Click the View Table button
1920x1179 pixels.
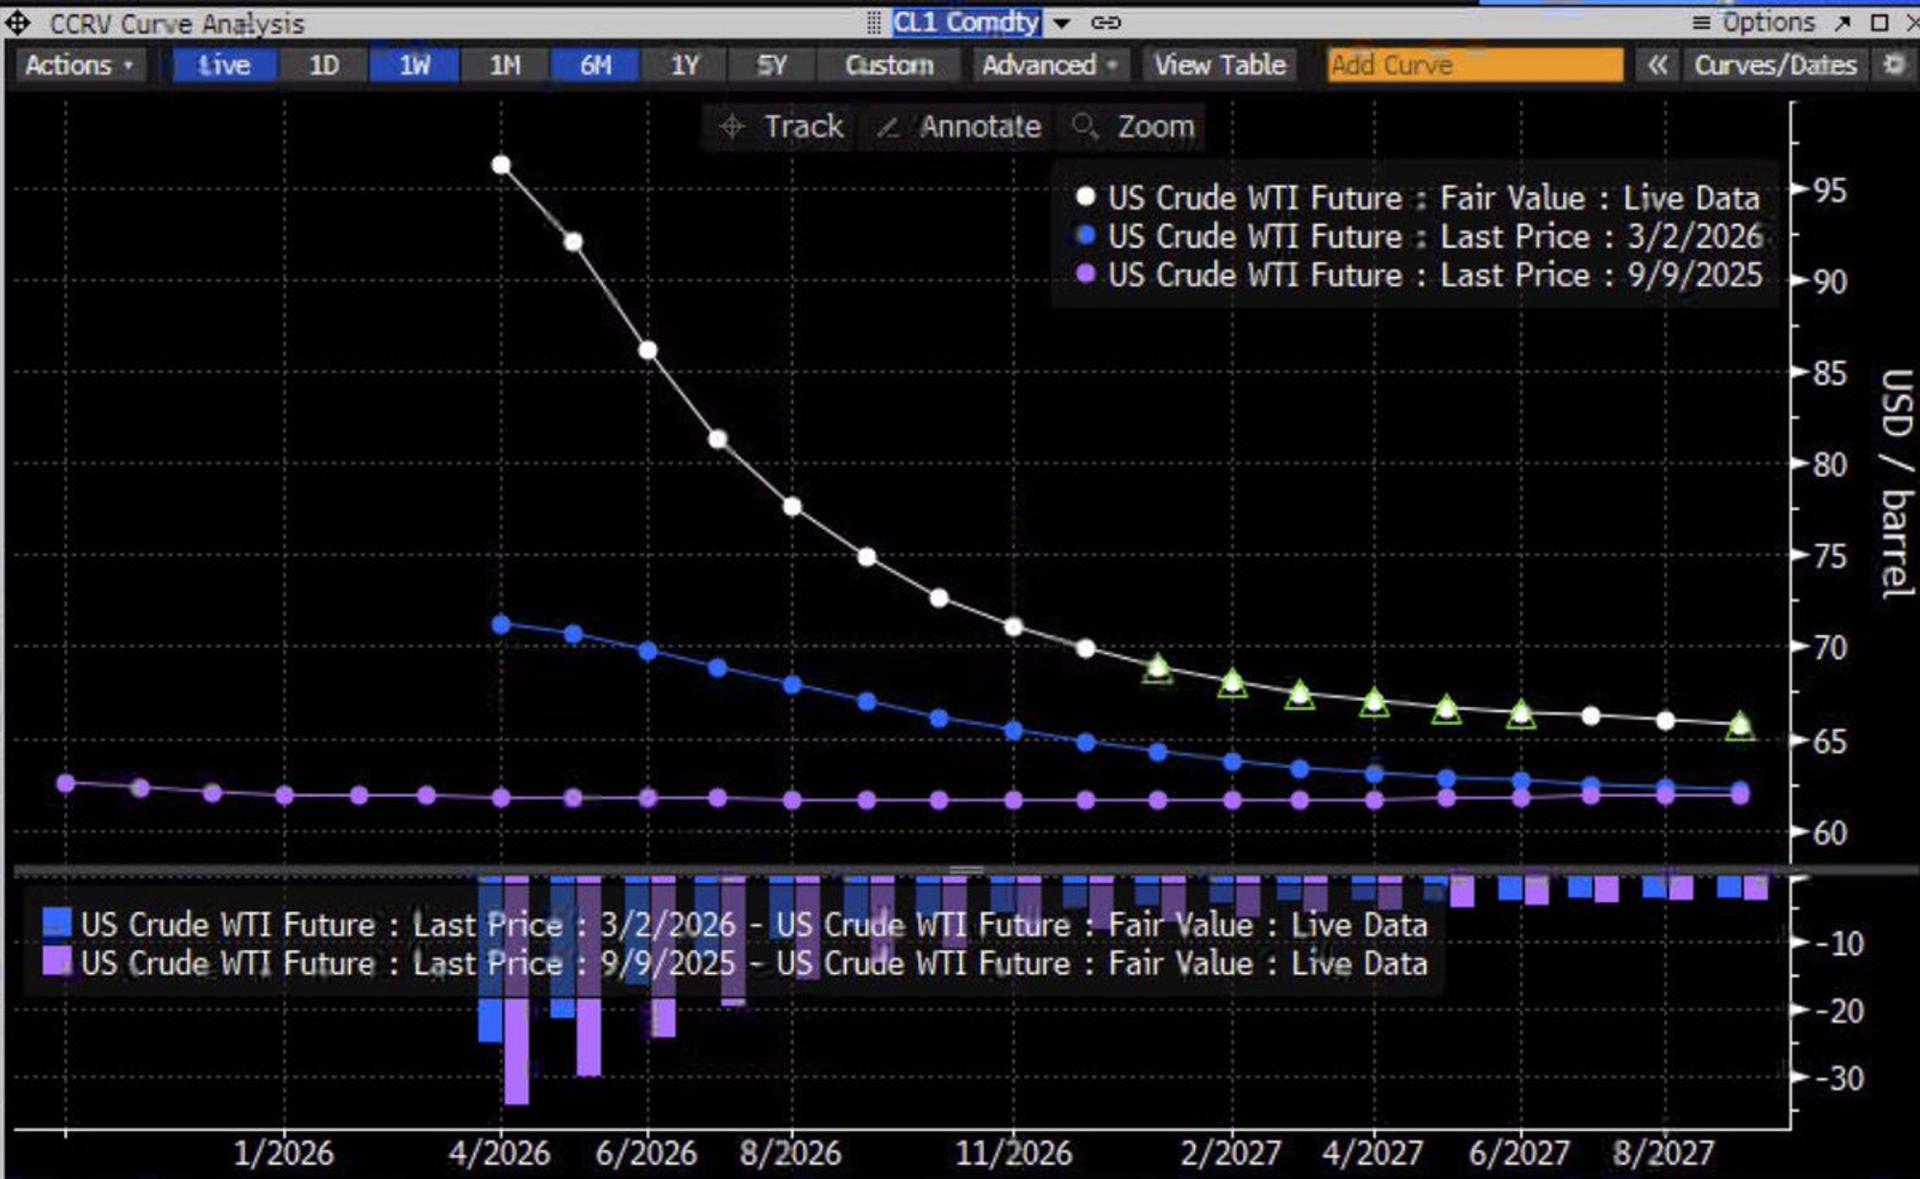pos(1219,65)
